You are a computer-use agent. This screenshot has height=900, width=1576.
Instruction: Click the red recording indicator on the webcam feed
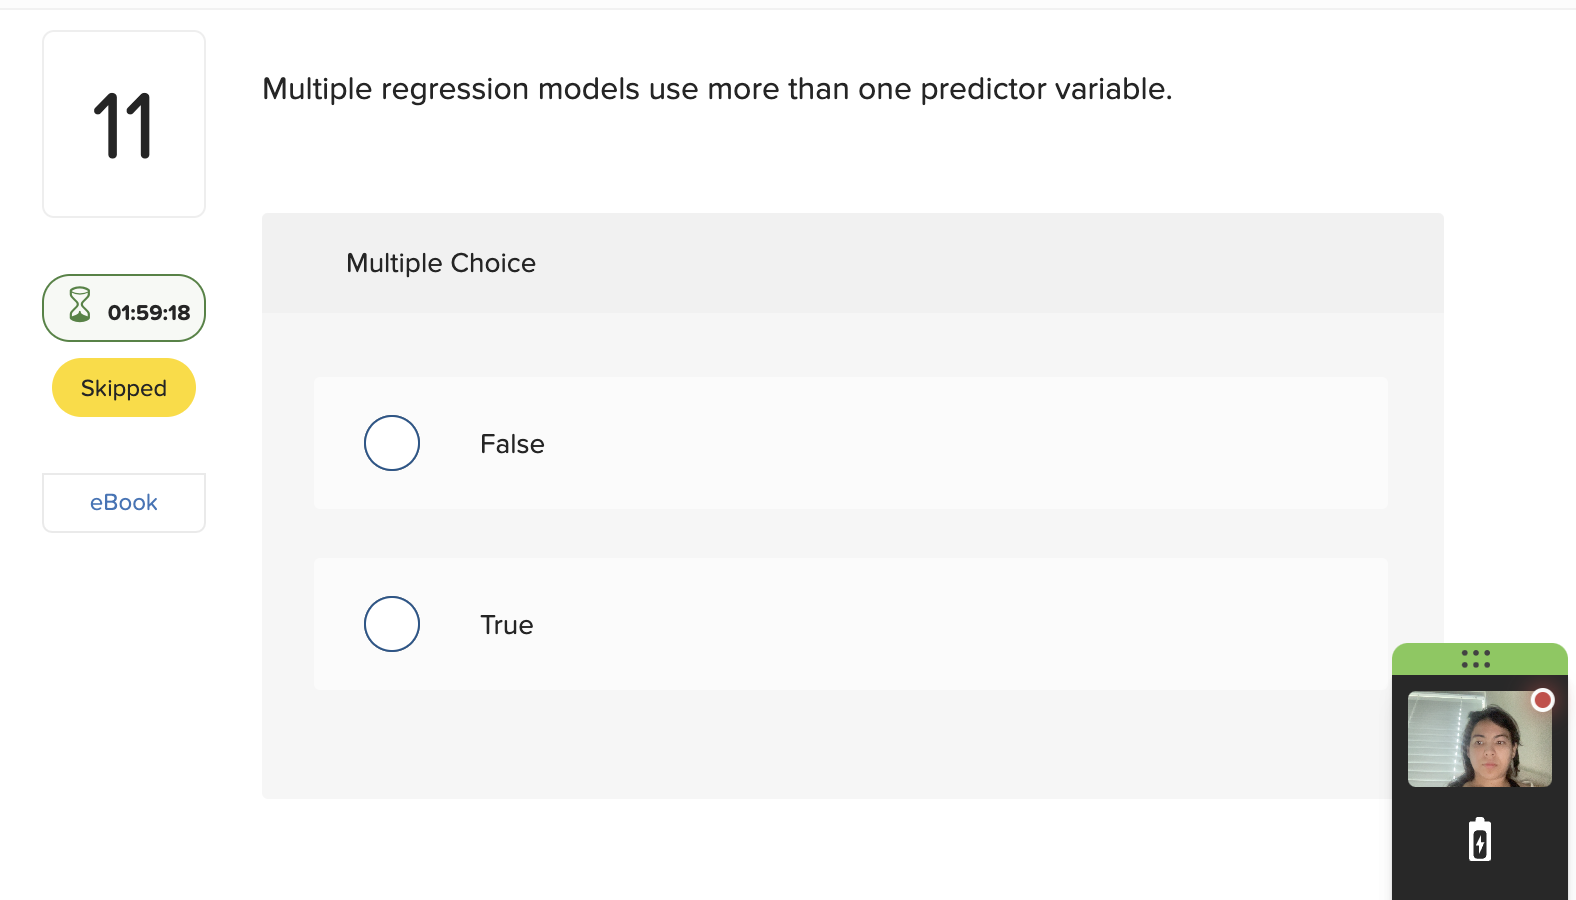[1542, 700]
